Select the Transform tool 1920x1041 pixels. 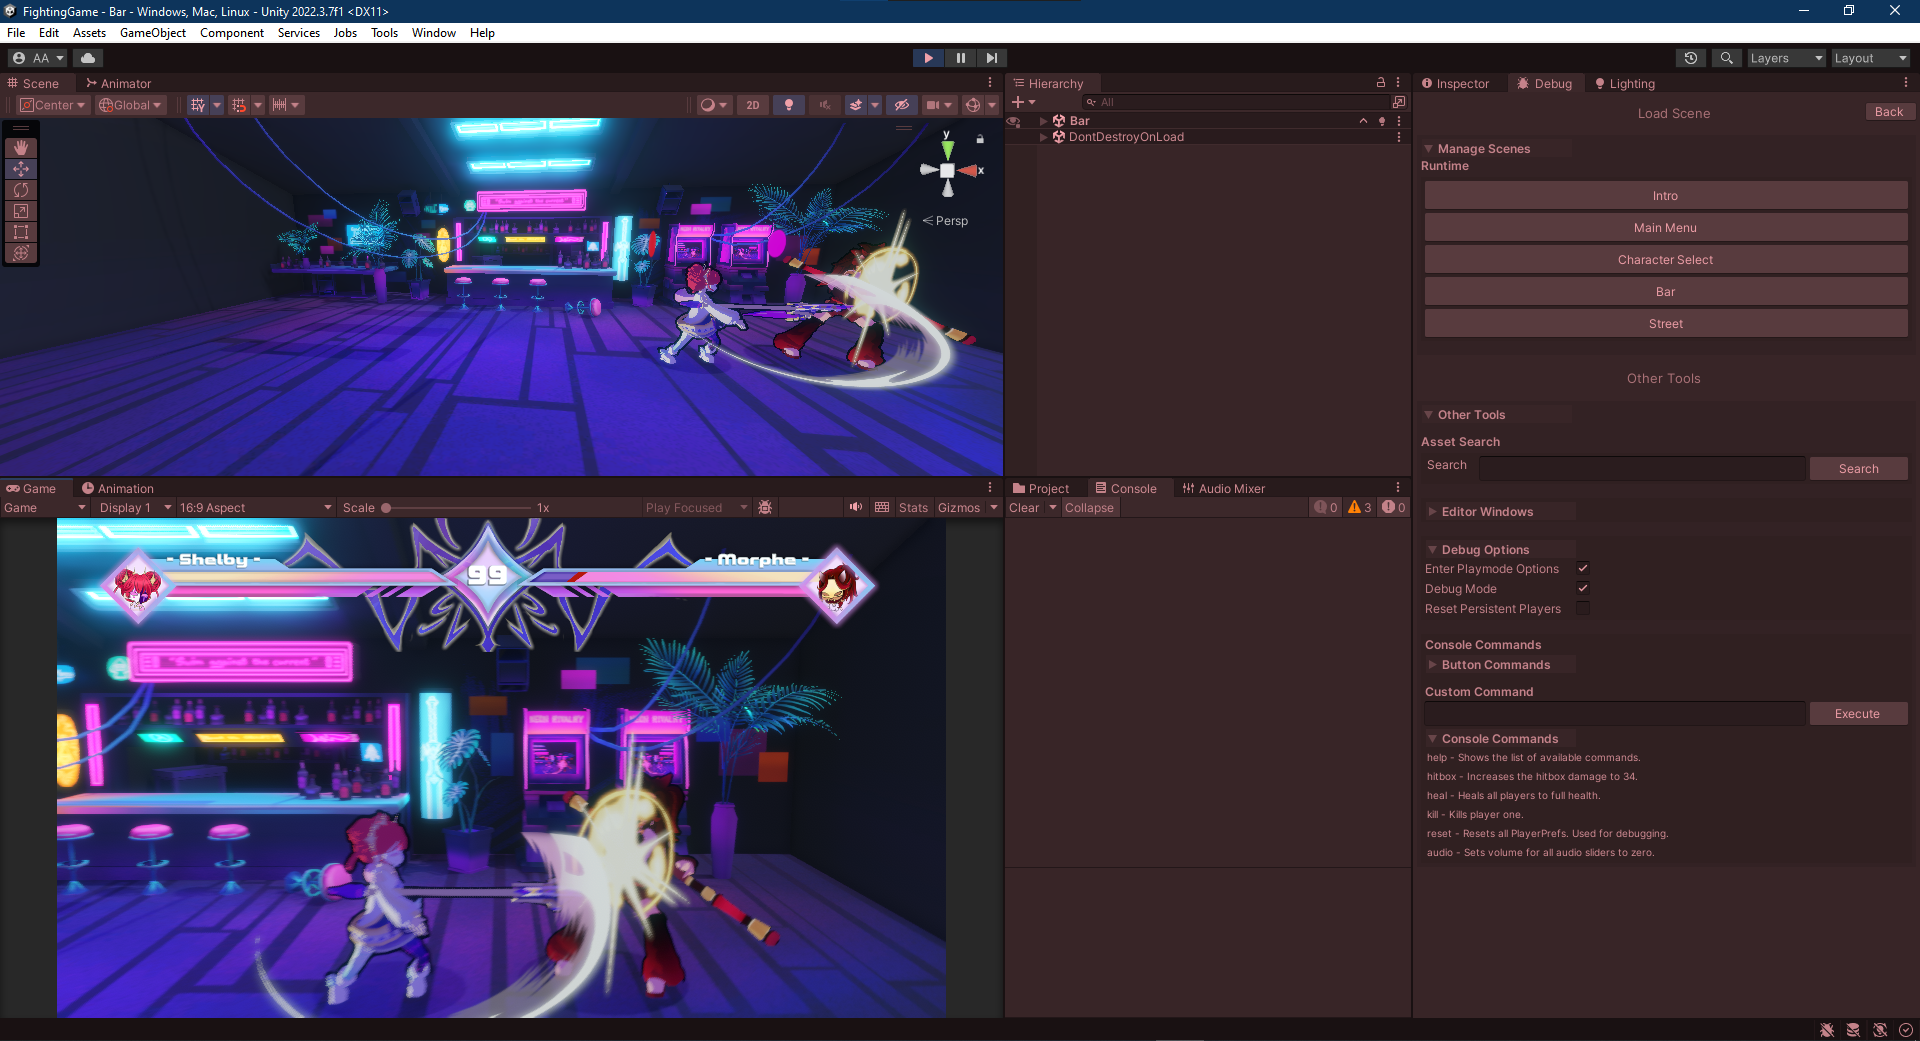(x=21, y=252)
